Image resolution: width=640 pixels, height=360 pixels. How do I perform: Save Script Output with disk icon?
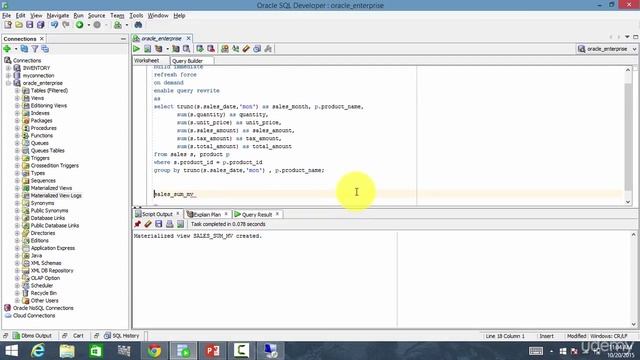click(159, 224)
